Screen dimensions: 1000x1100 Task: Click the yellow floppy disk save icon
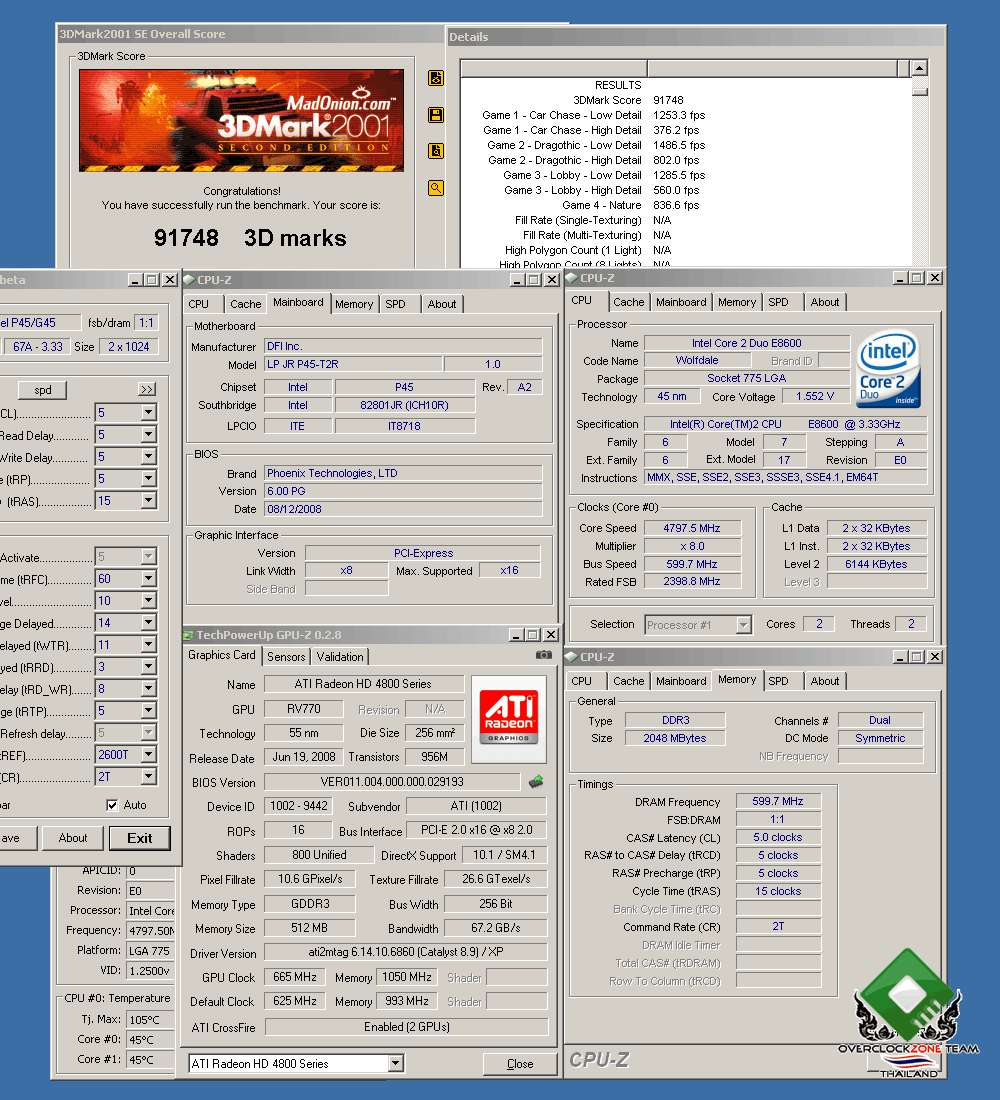tap(436, 115)
